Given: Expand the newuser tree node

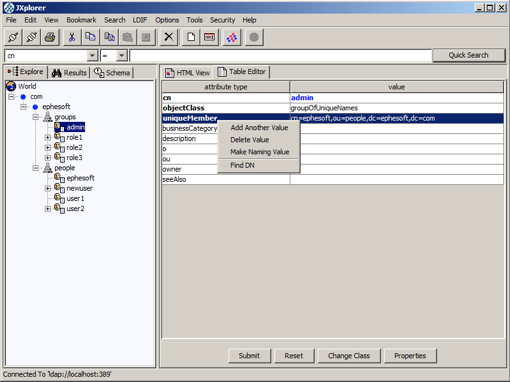Looking at the screenshot, I should (x=48, y=188).
